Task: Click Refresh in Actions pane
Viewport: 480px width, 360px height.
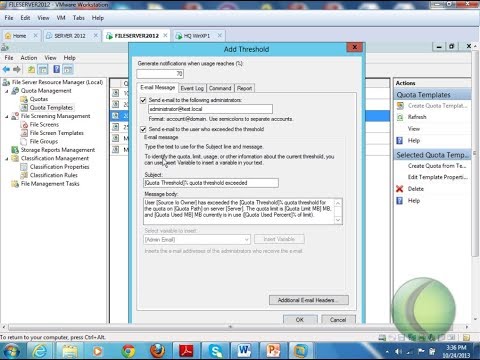Action: point(417,117)
